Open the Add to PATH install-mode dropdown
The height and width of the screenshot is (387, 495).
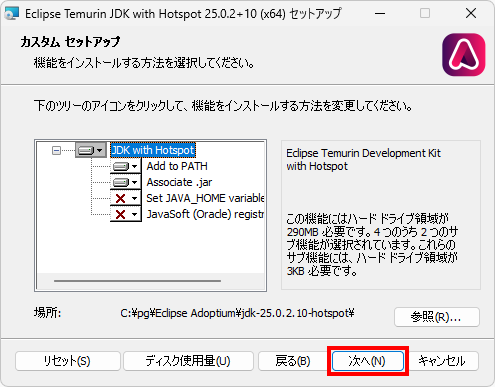[x=126, y=166]
